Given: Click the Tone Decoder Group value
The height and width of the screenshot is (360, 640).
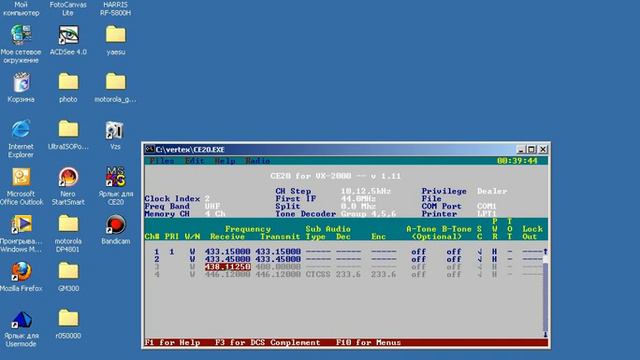Looking at the screenshot, I should [x=368, y=213].
